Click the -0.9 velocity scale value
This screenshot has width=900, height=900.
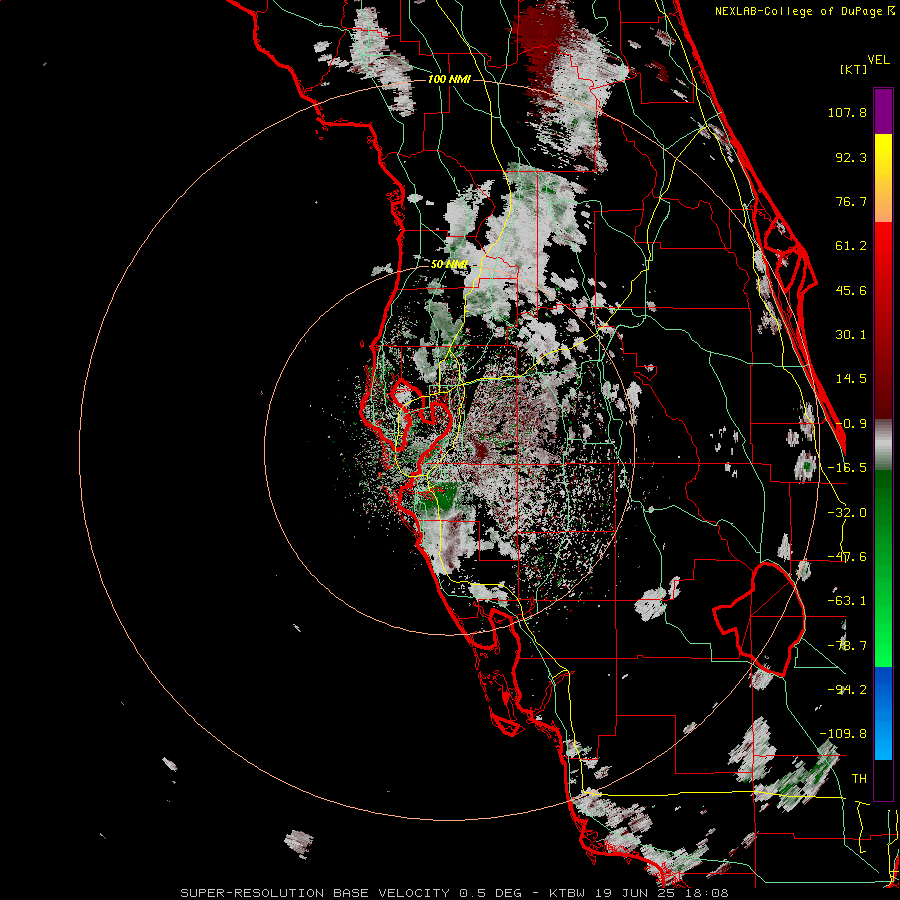tap(851, 424)
